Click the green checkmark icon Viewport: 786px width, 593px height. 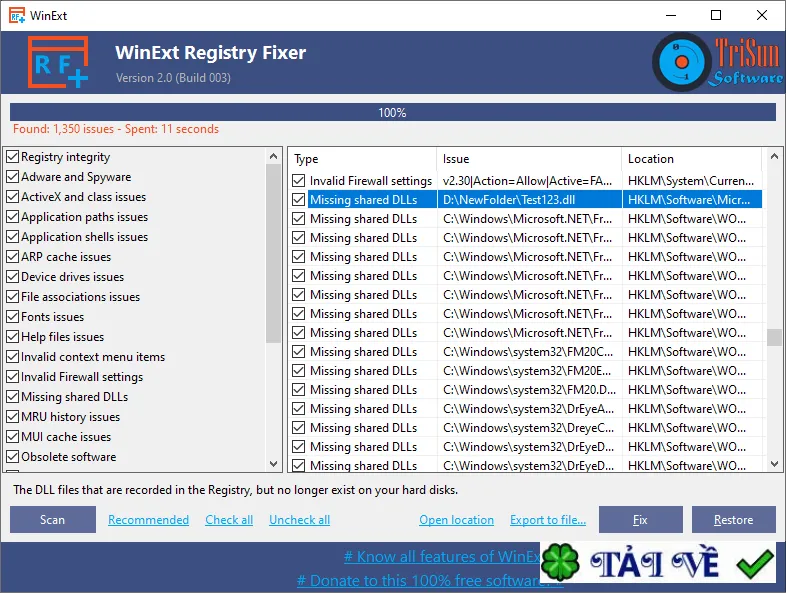[x=755, y=563]
